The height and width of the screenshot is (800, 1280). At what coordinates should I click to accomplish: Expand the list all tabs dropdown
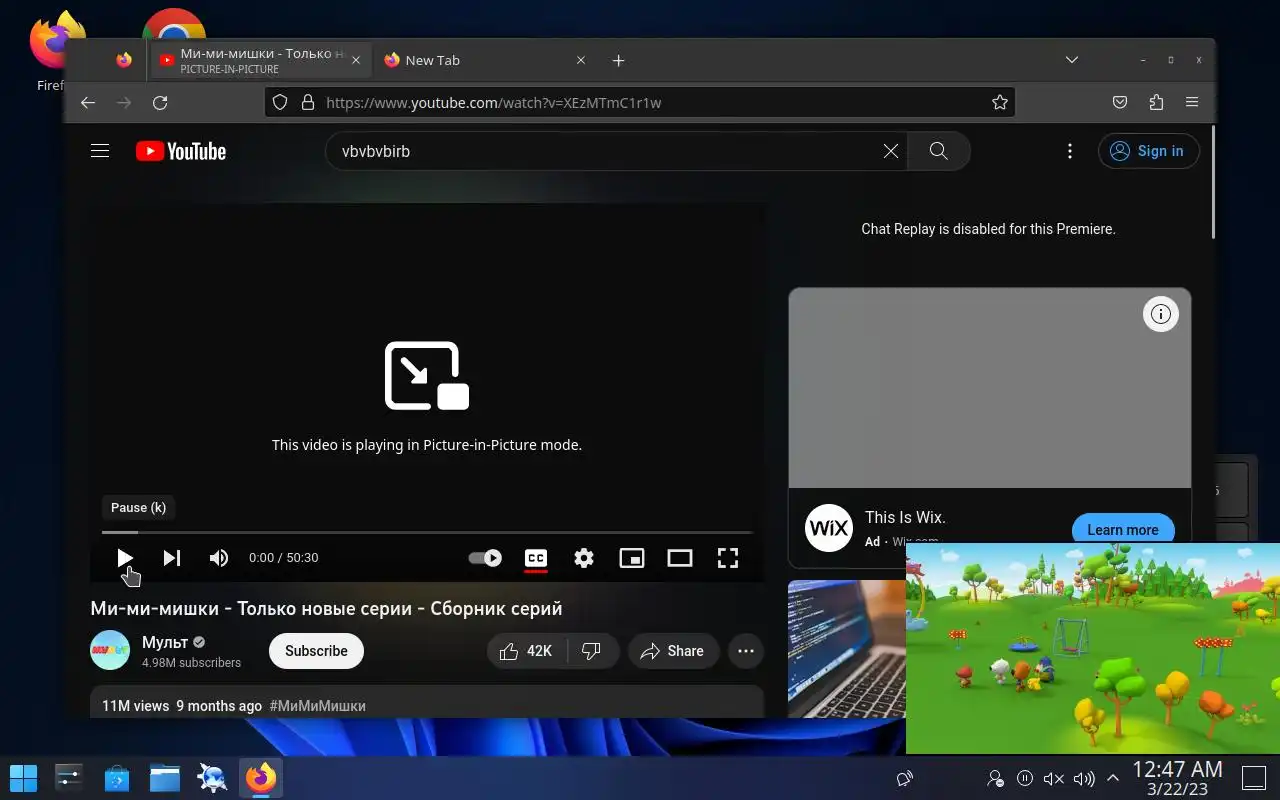pos(1071,60)
